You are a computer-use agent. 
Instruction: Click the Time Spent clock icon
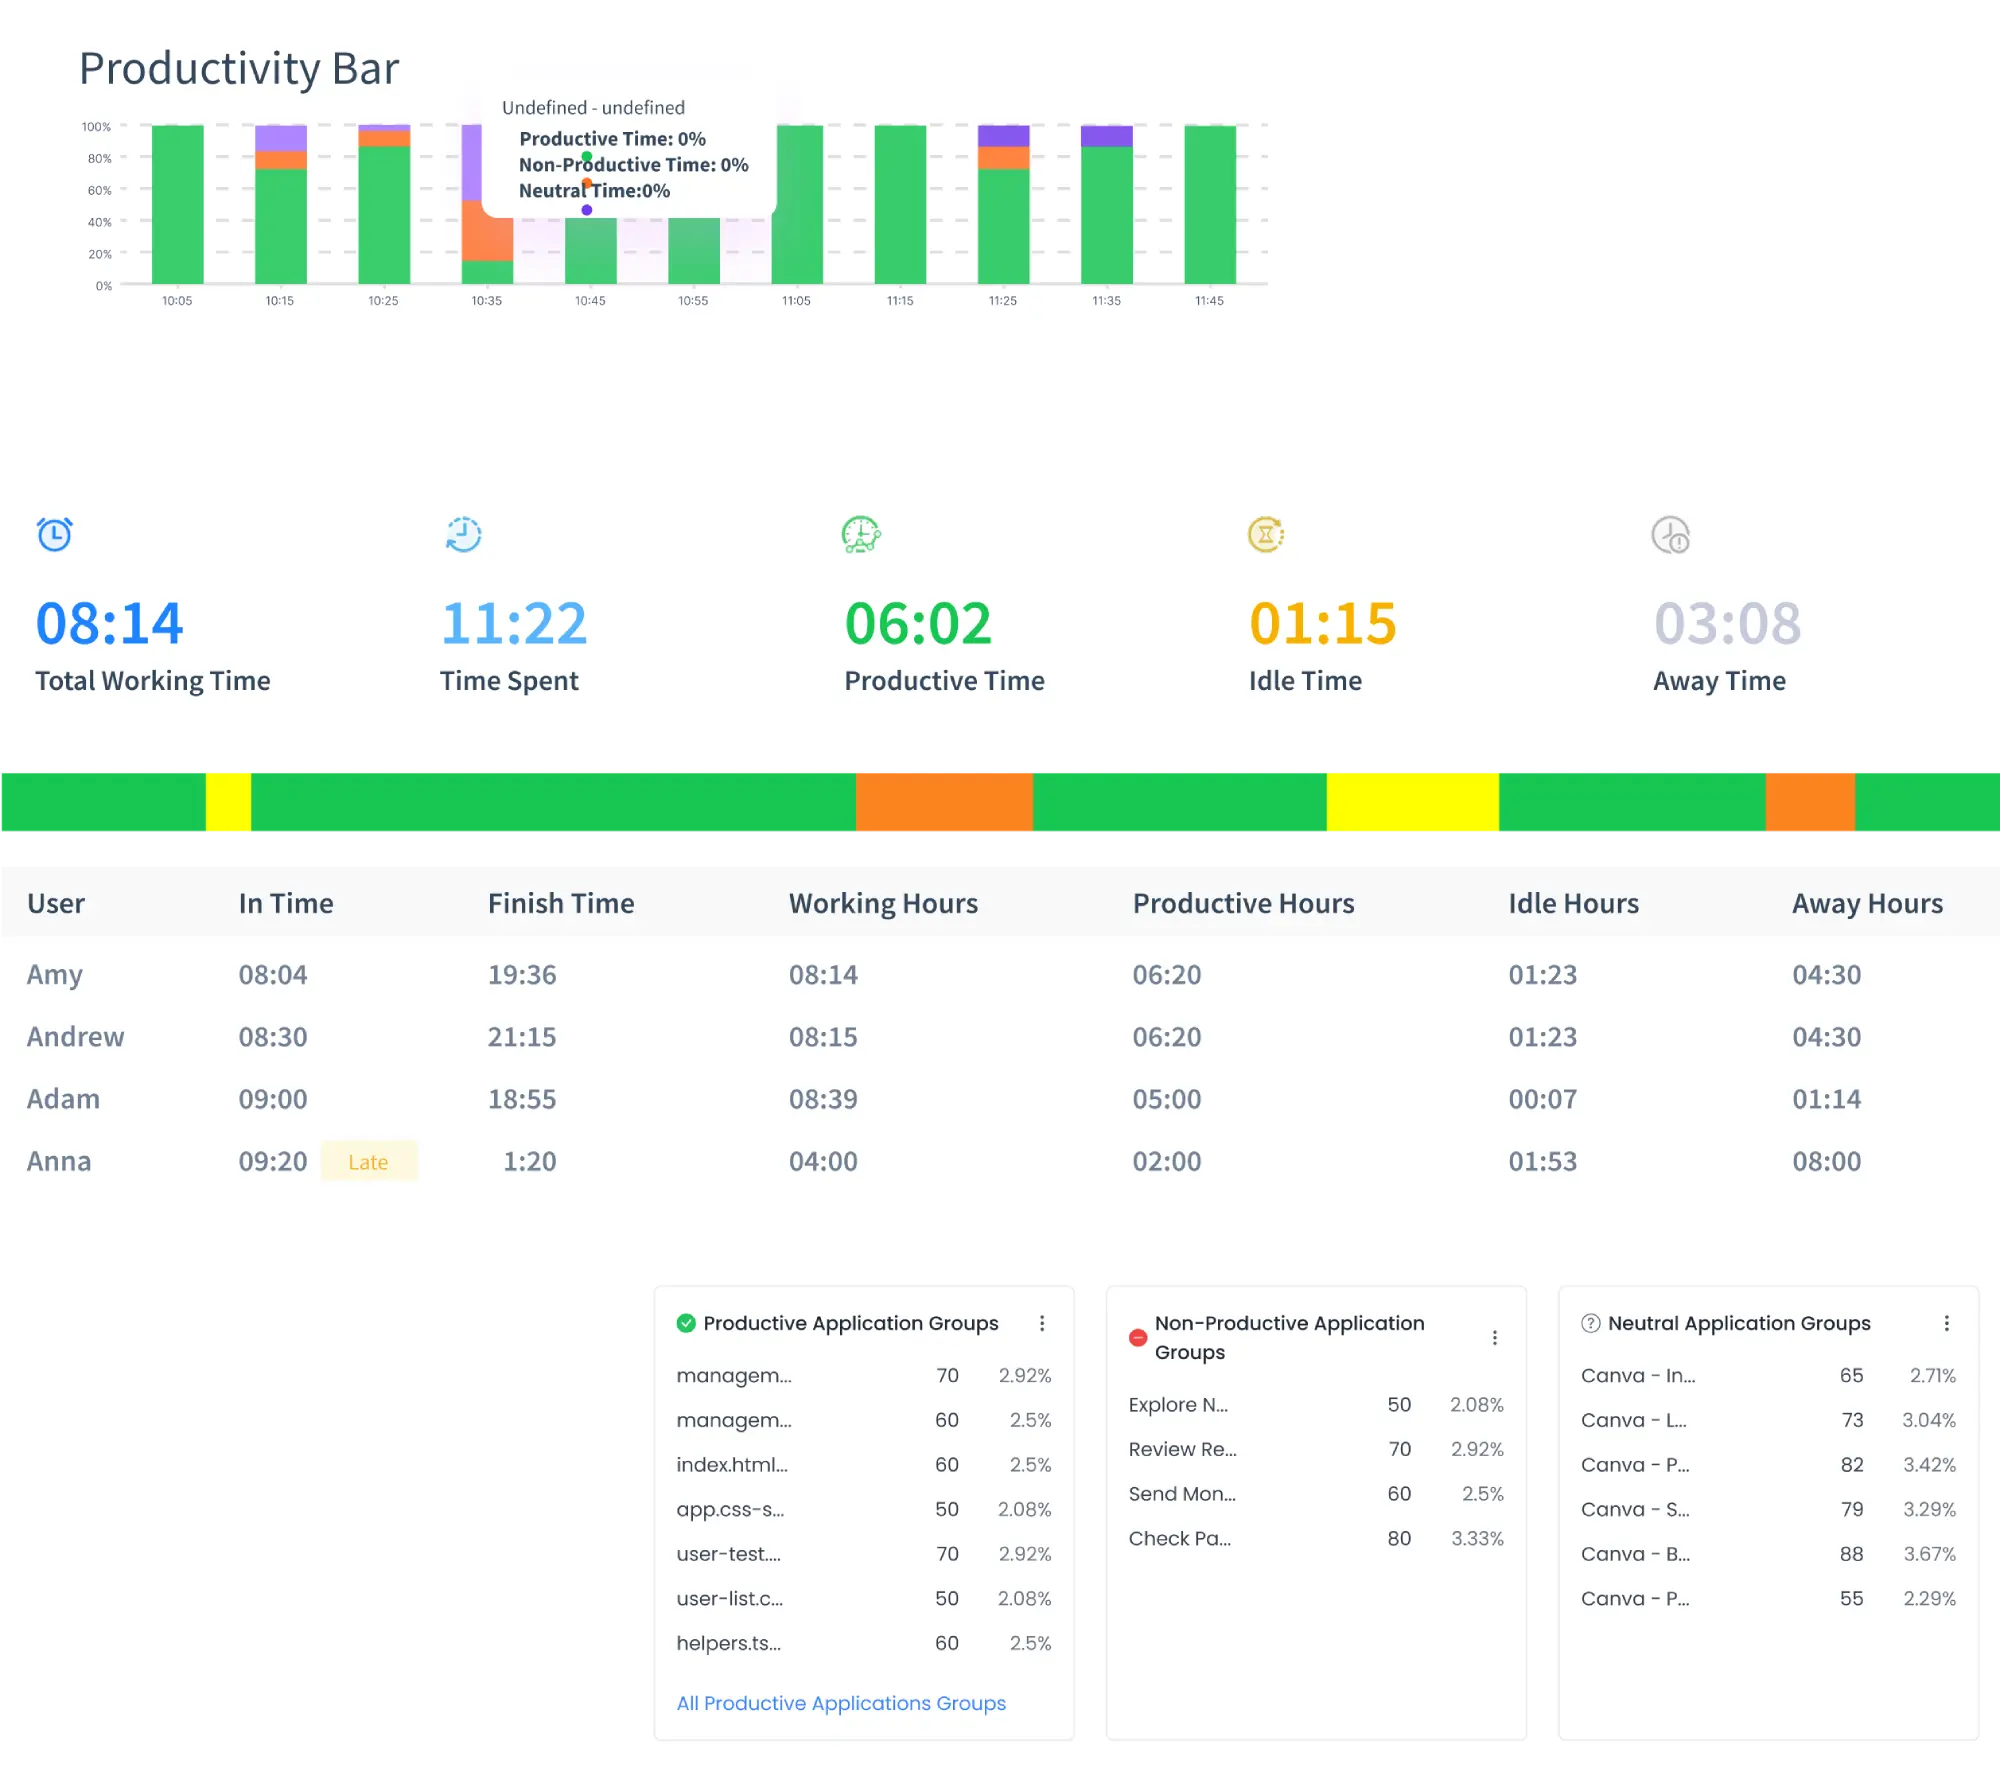[463, 534]
